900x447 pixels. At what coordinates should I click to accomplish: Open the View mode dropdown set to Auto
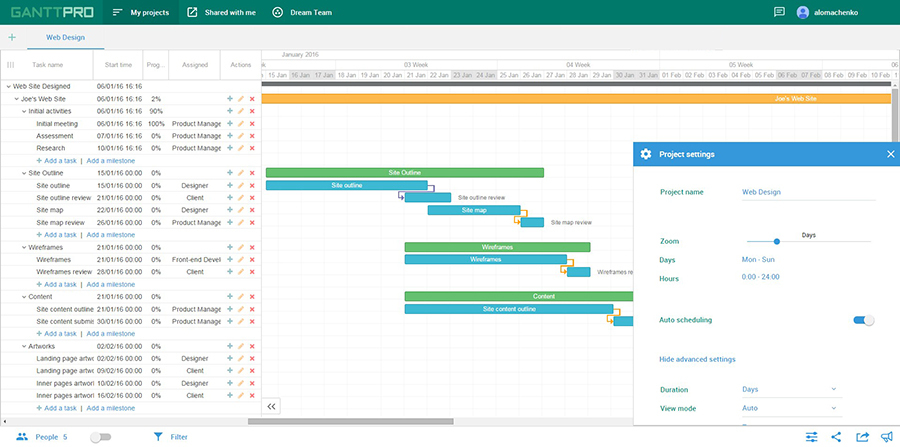(792, 409)
